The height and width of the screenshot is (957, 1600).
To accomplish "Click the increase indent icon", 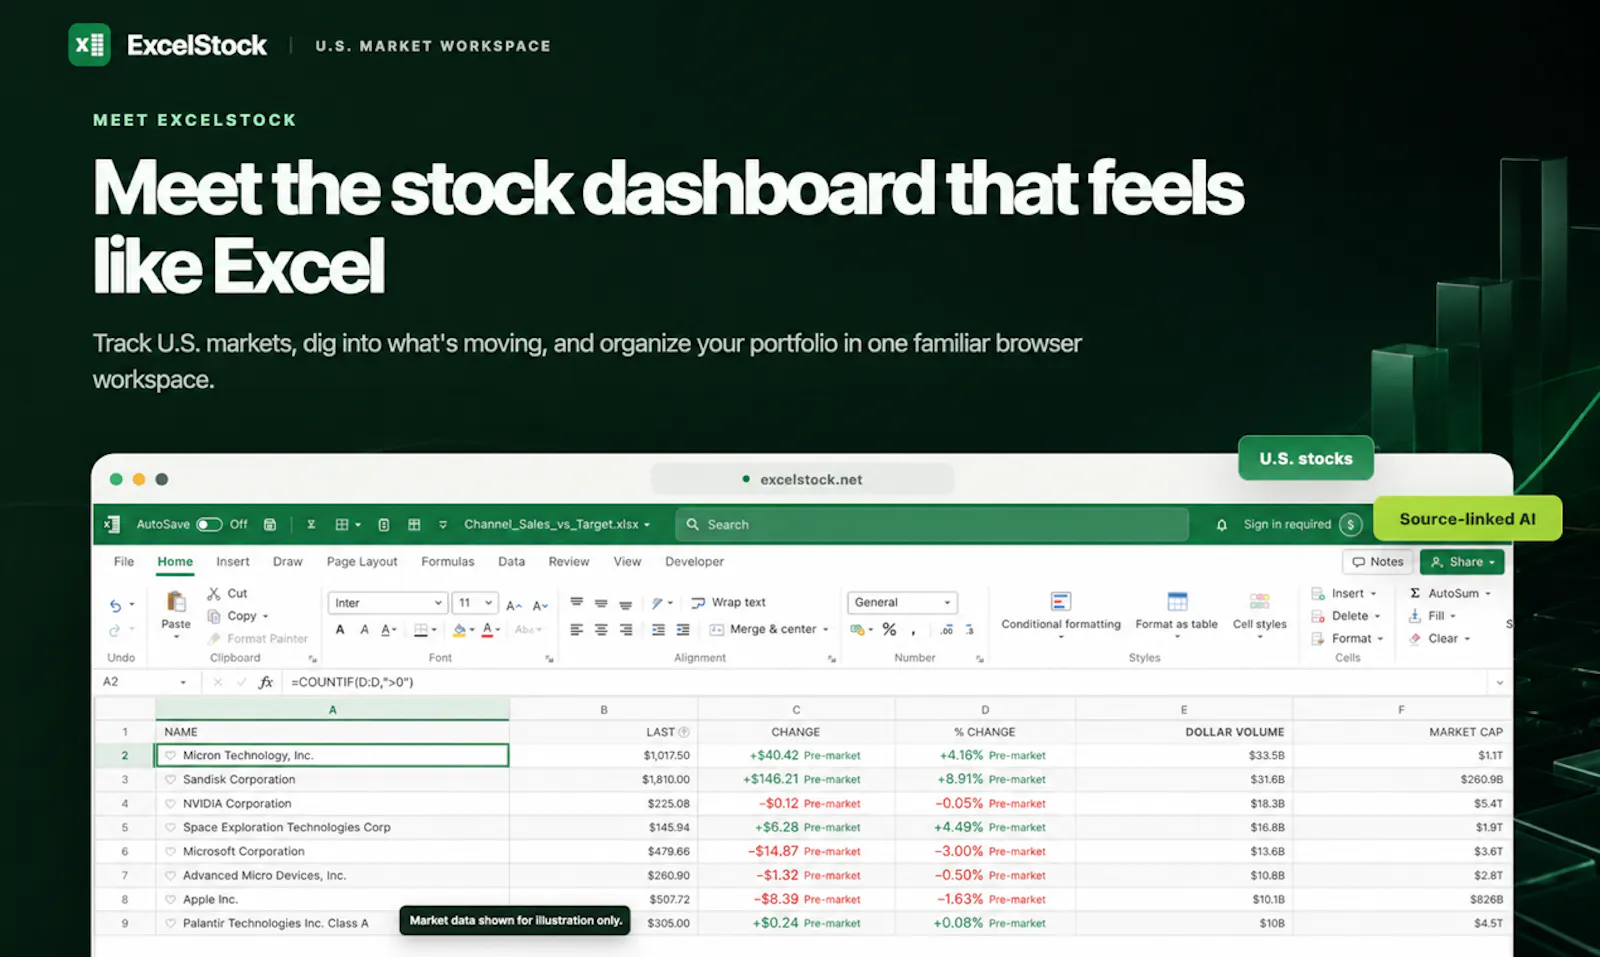I will tap(683, 629).
